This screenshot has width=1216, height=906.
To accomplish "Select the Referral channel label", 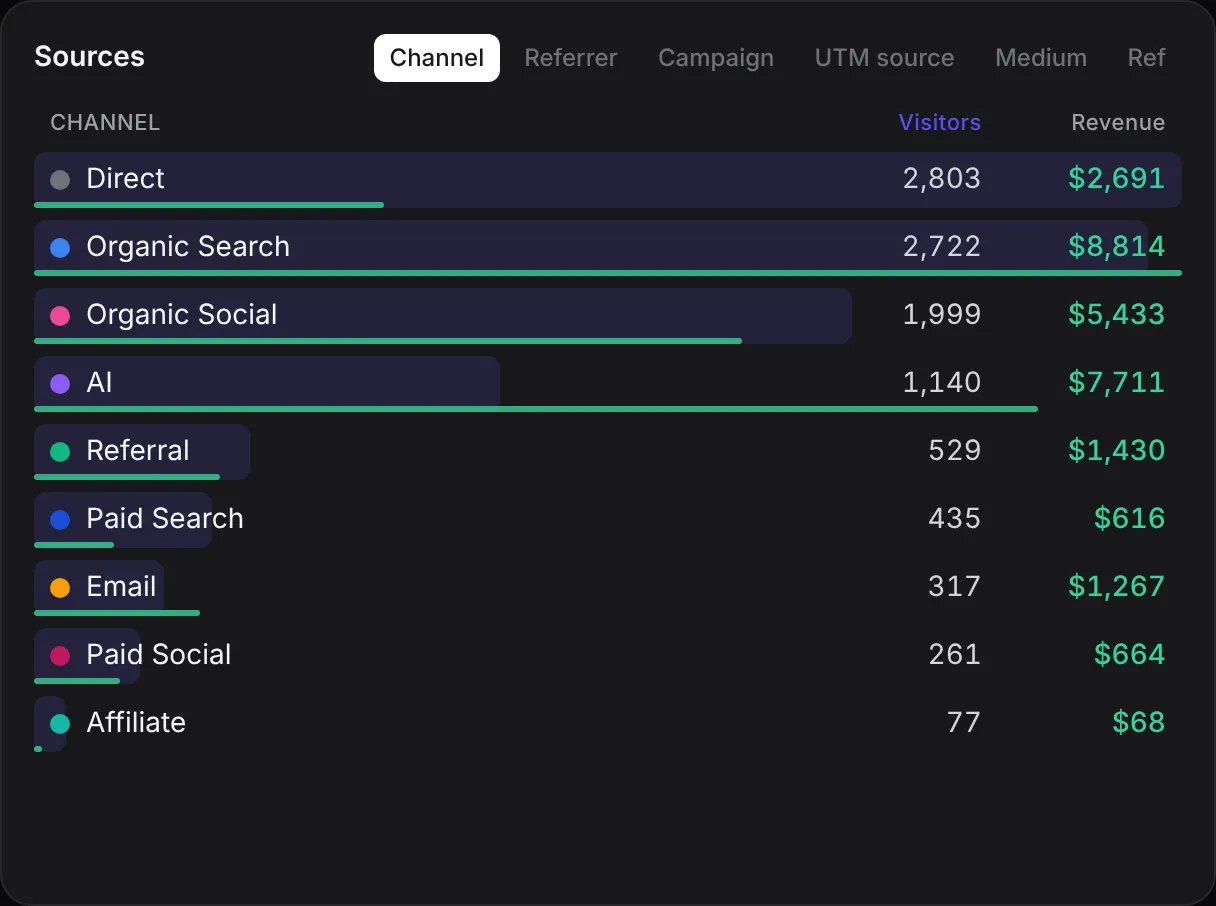I will pyautogui.click(x=138, y=451).
